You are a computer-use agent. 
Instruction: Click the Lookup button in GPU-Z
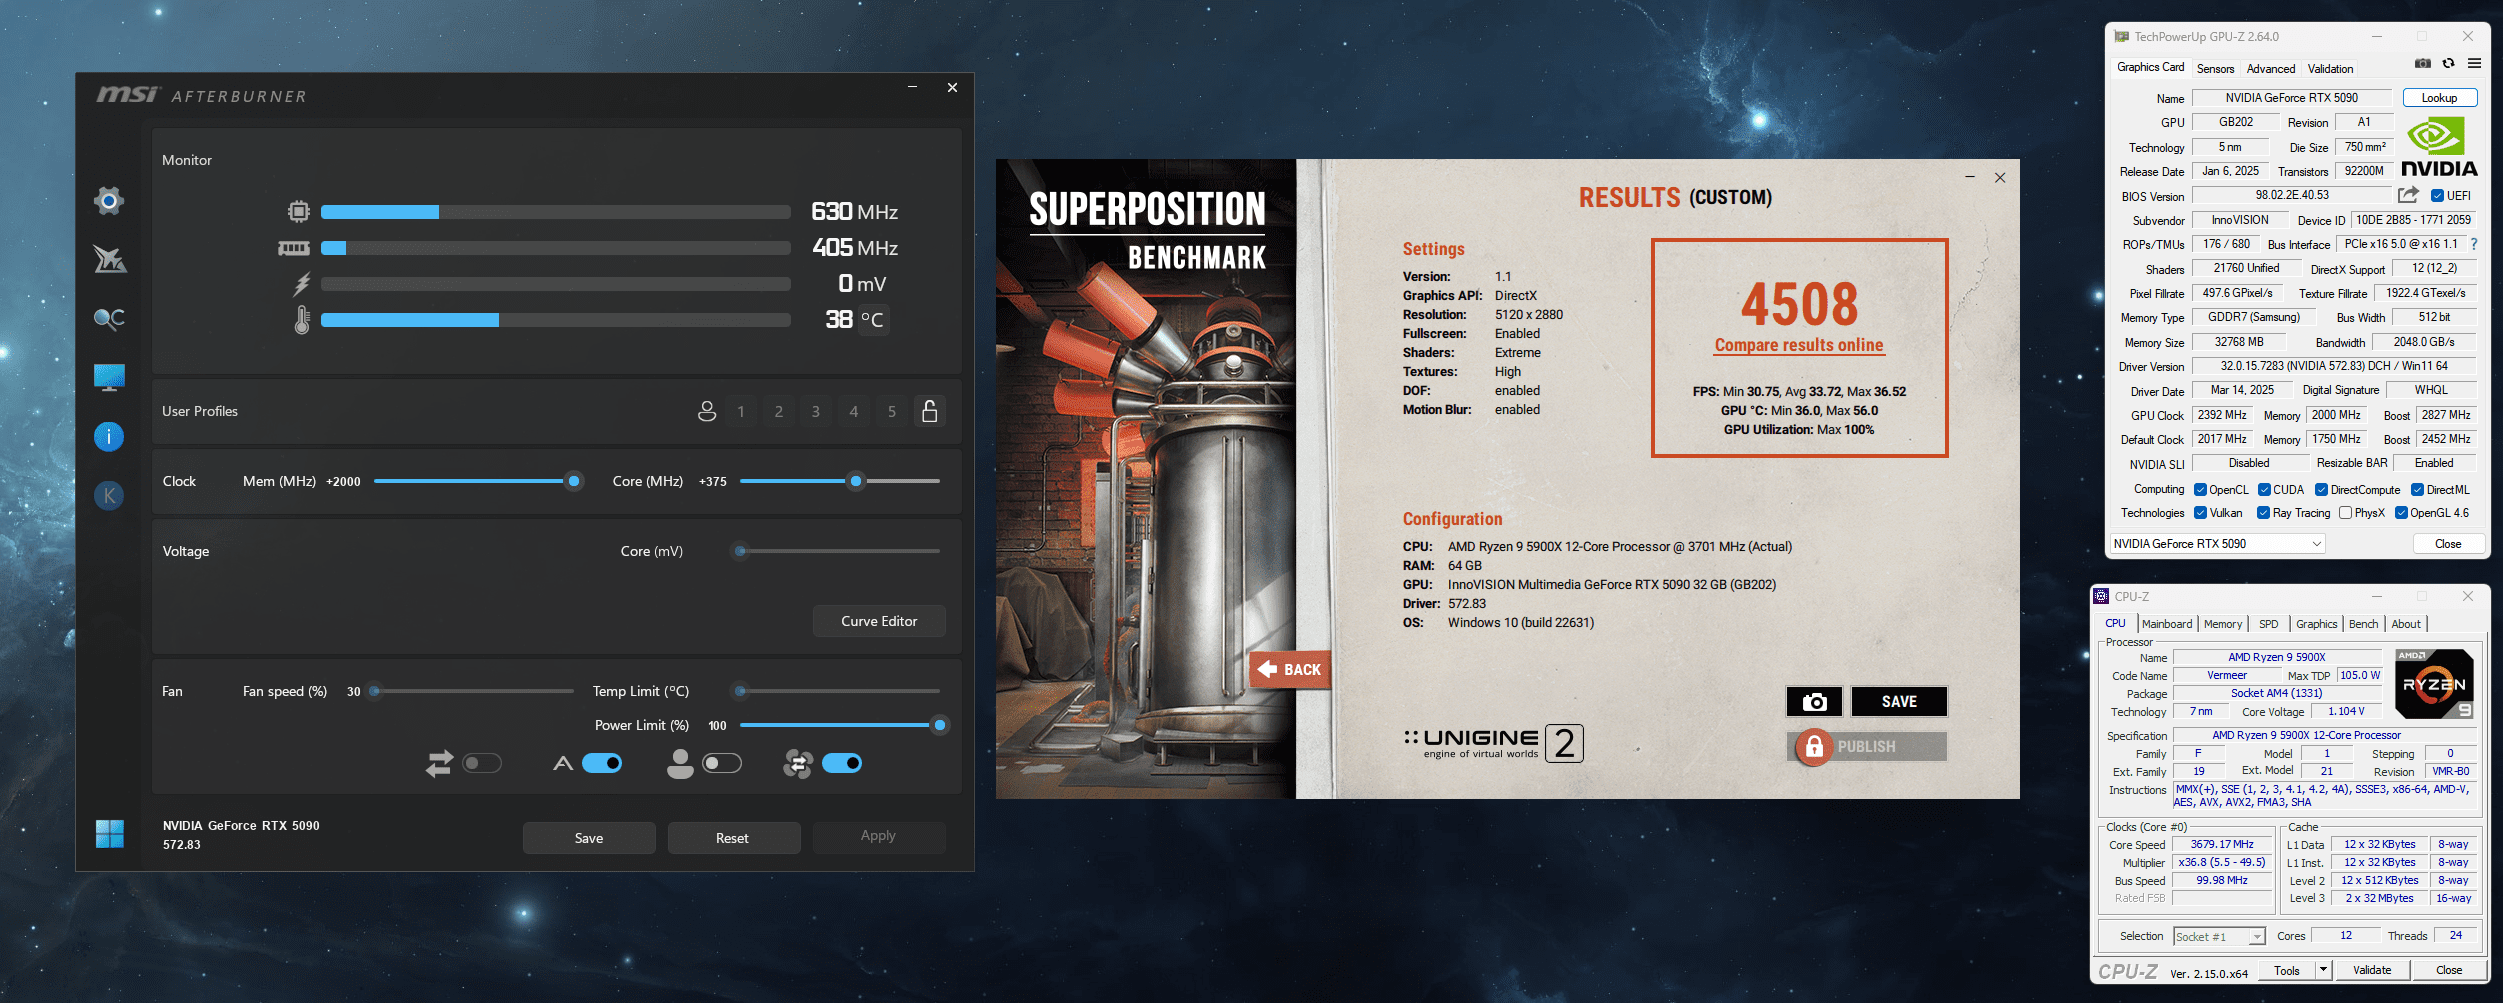[x=2439, y=98]
